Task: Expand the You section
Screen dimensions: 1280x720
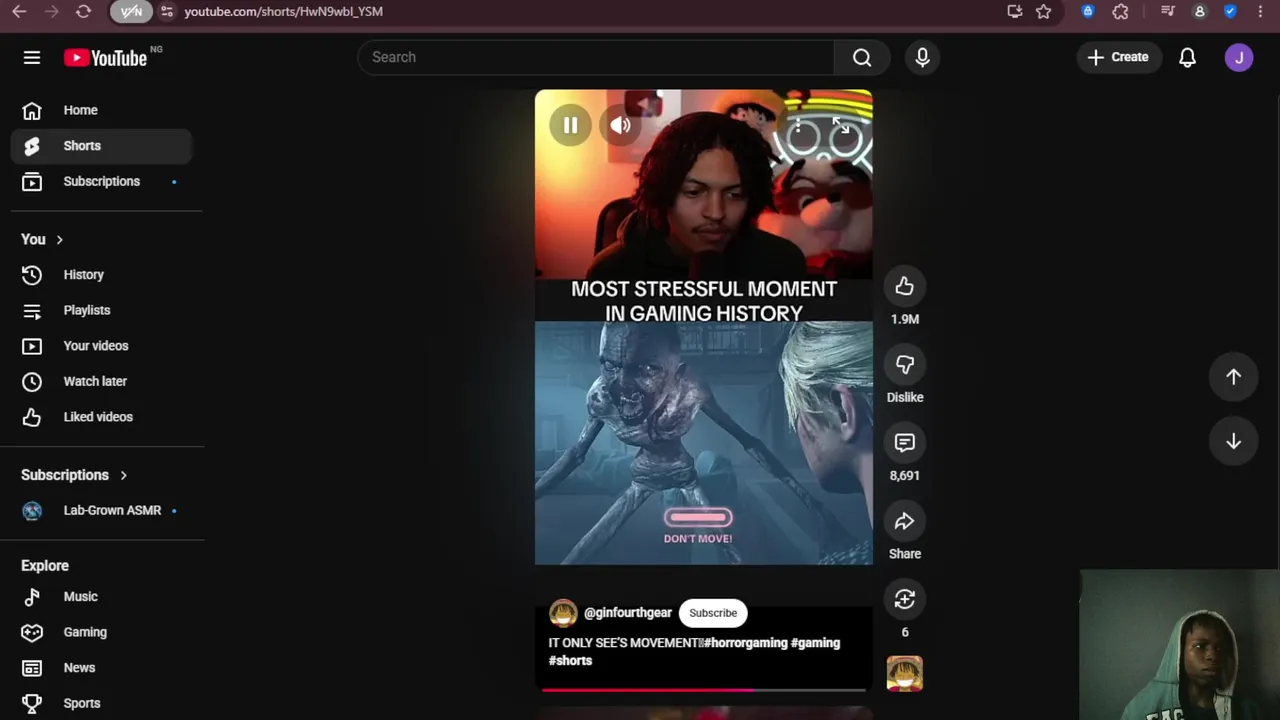Action: click(42, 239)
